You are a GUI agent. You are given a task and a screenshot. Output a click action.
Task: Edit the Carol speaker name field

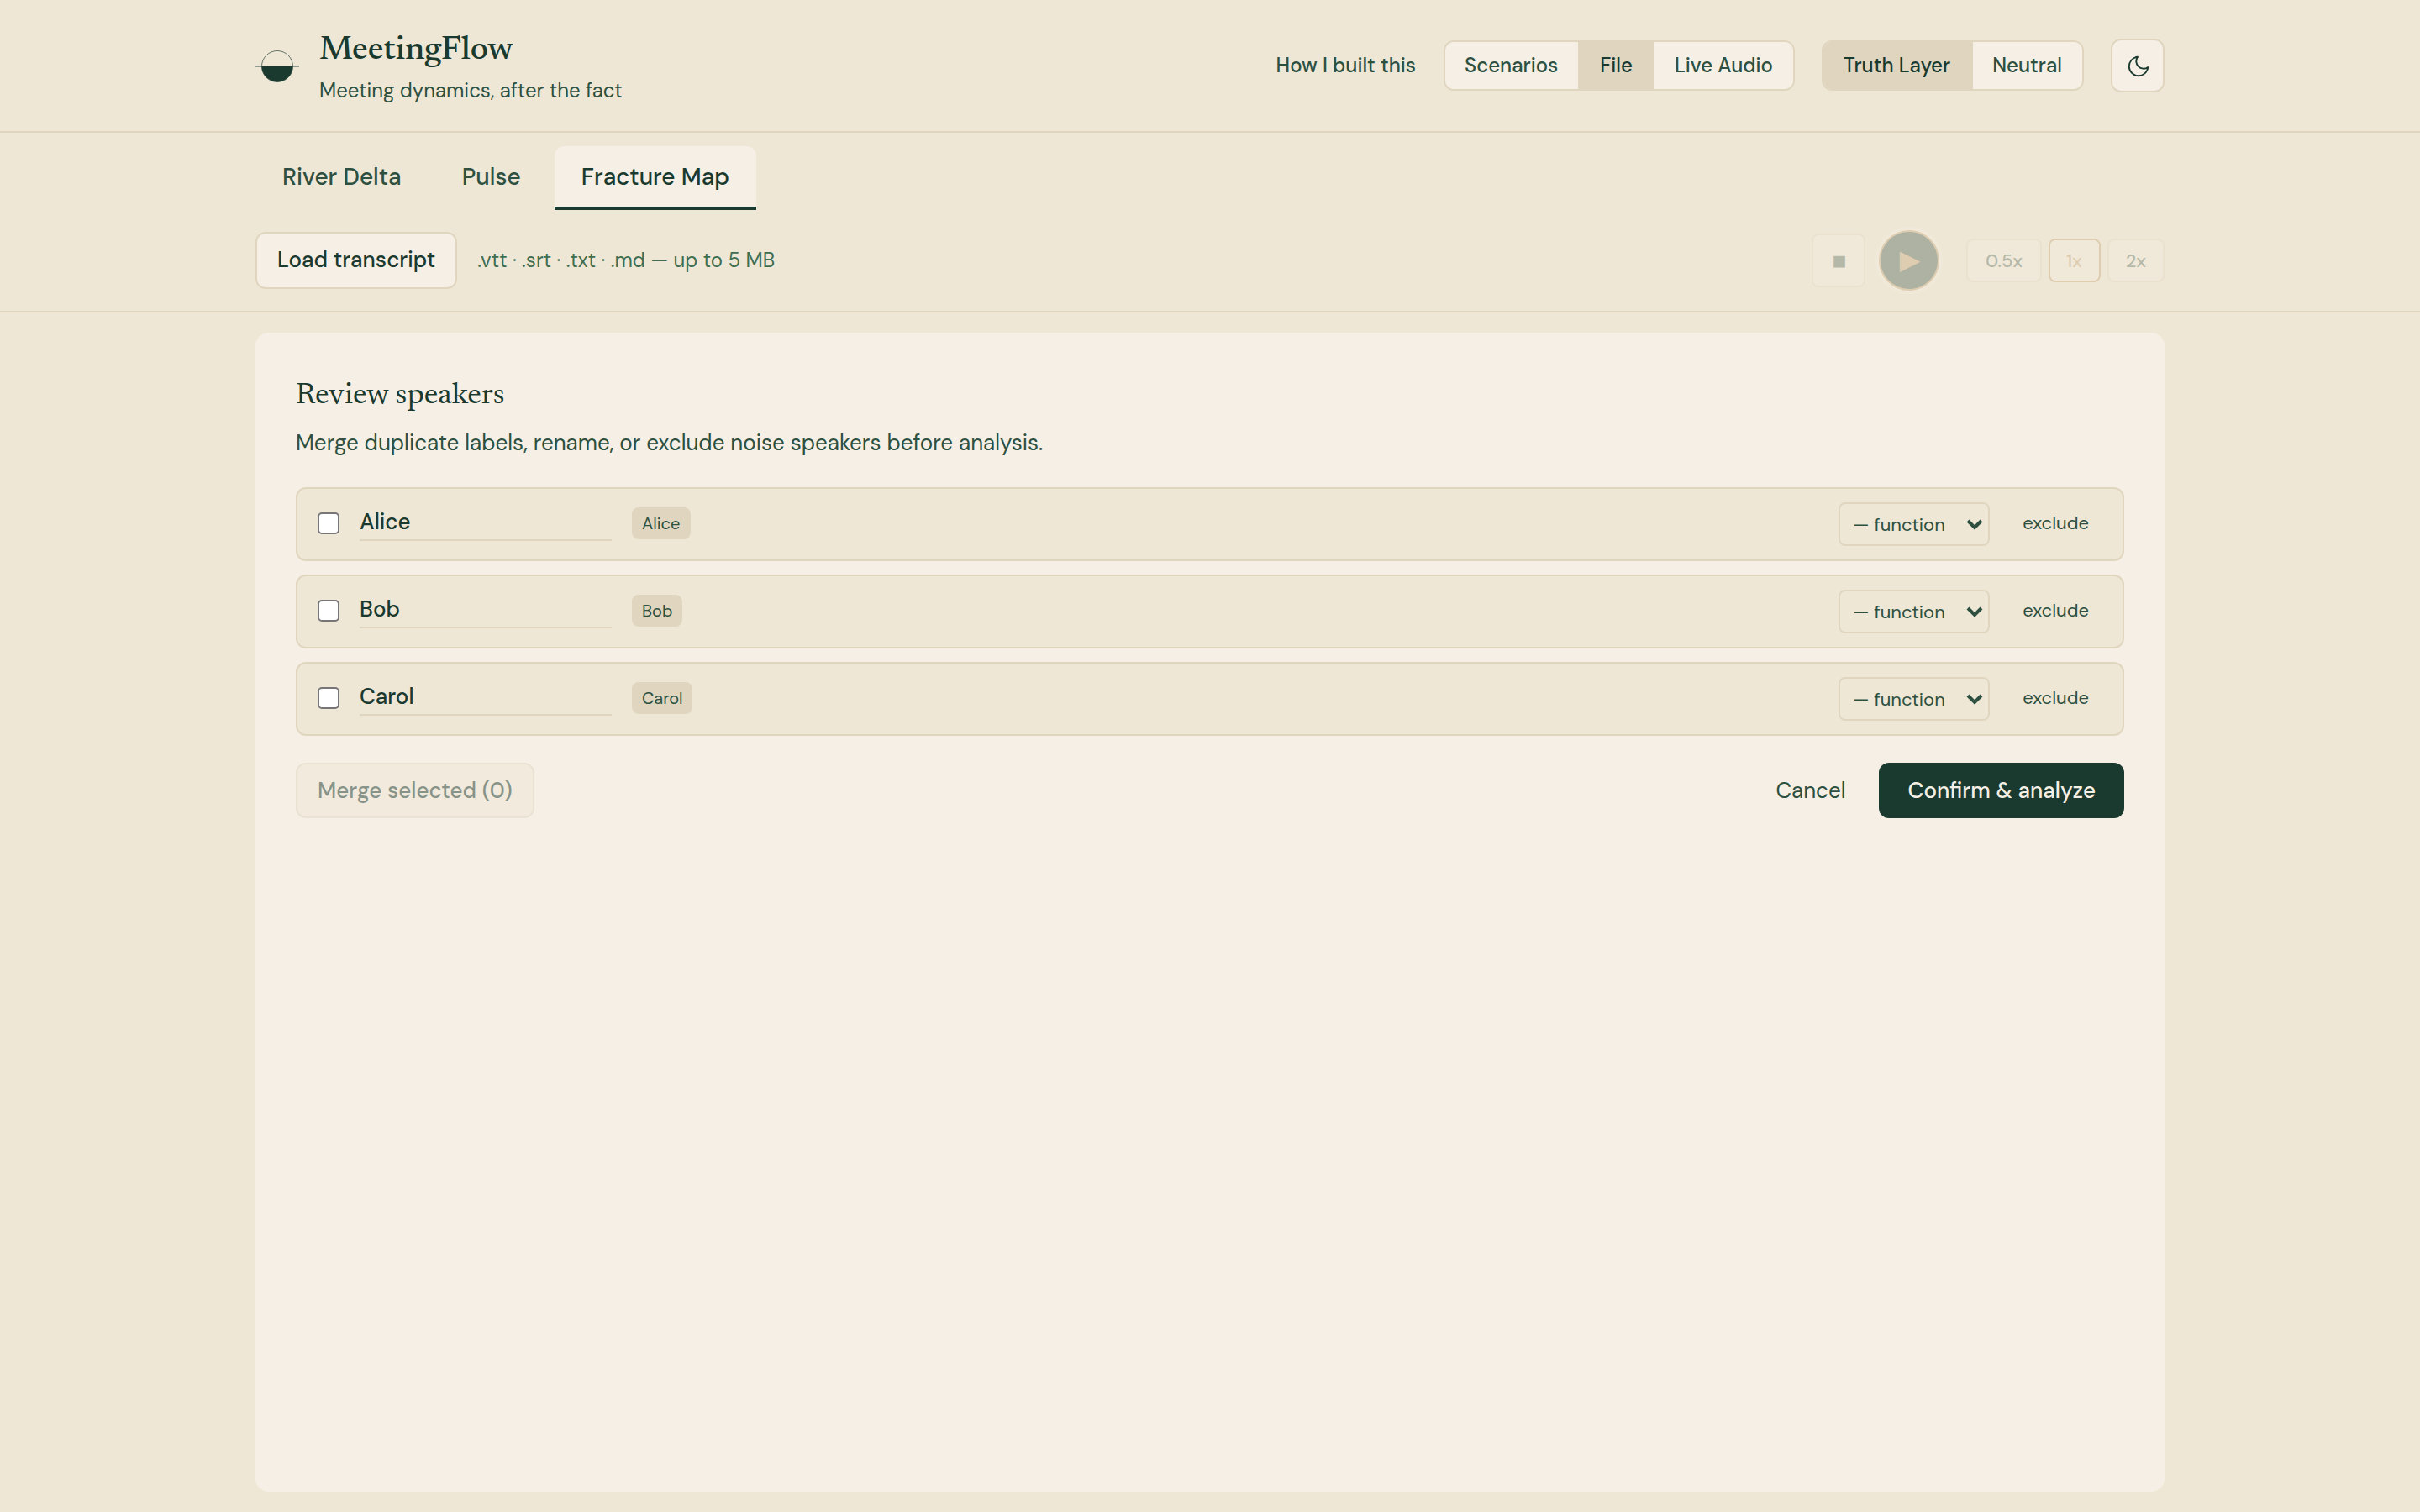coord(485,697)
